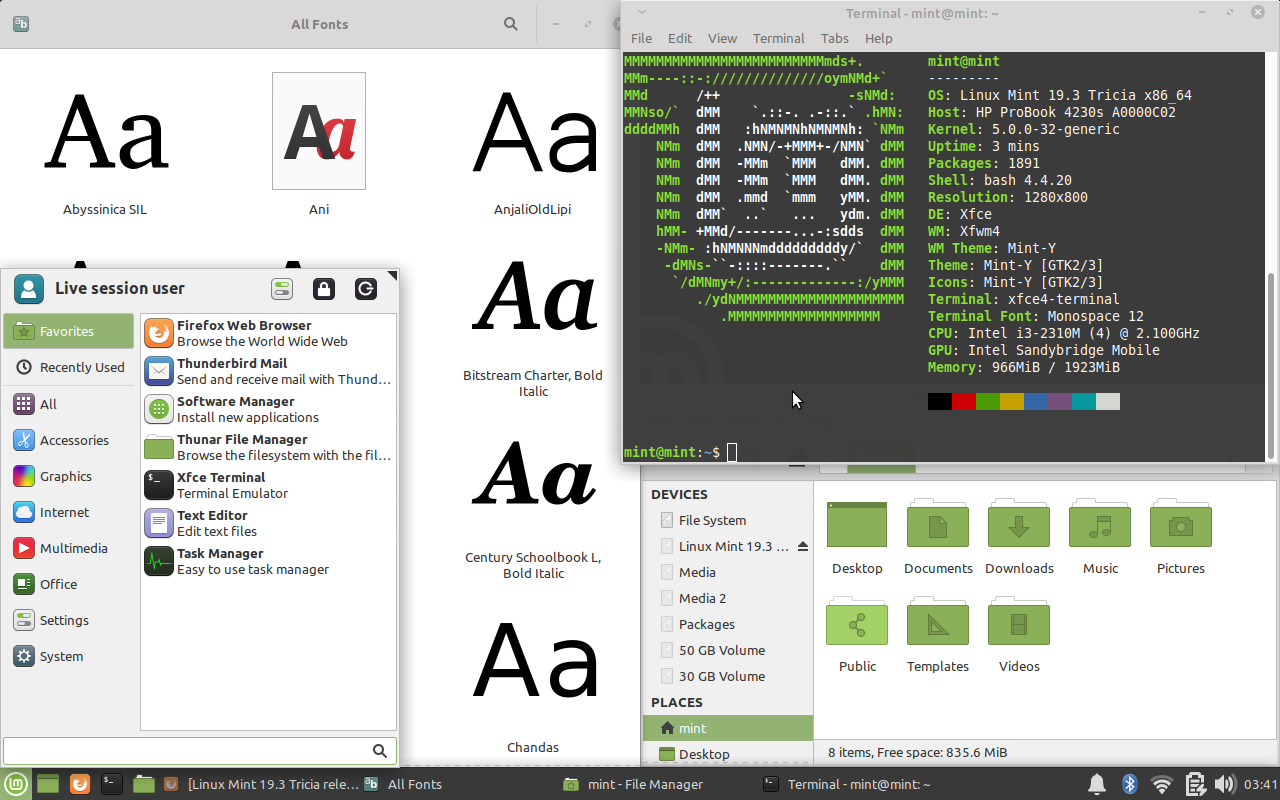Click the Linux Mint menu button in panel
This screenshot has width=1280, height=800.
click(15, 784)
